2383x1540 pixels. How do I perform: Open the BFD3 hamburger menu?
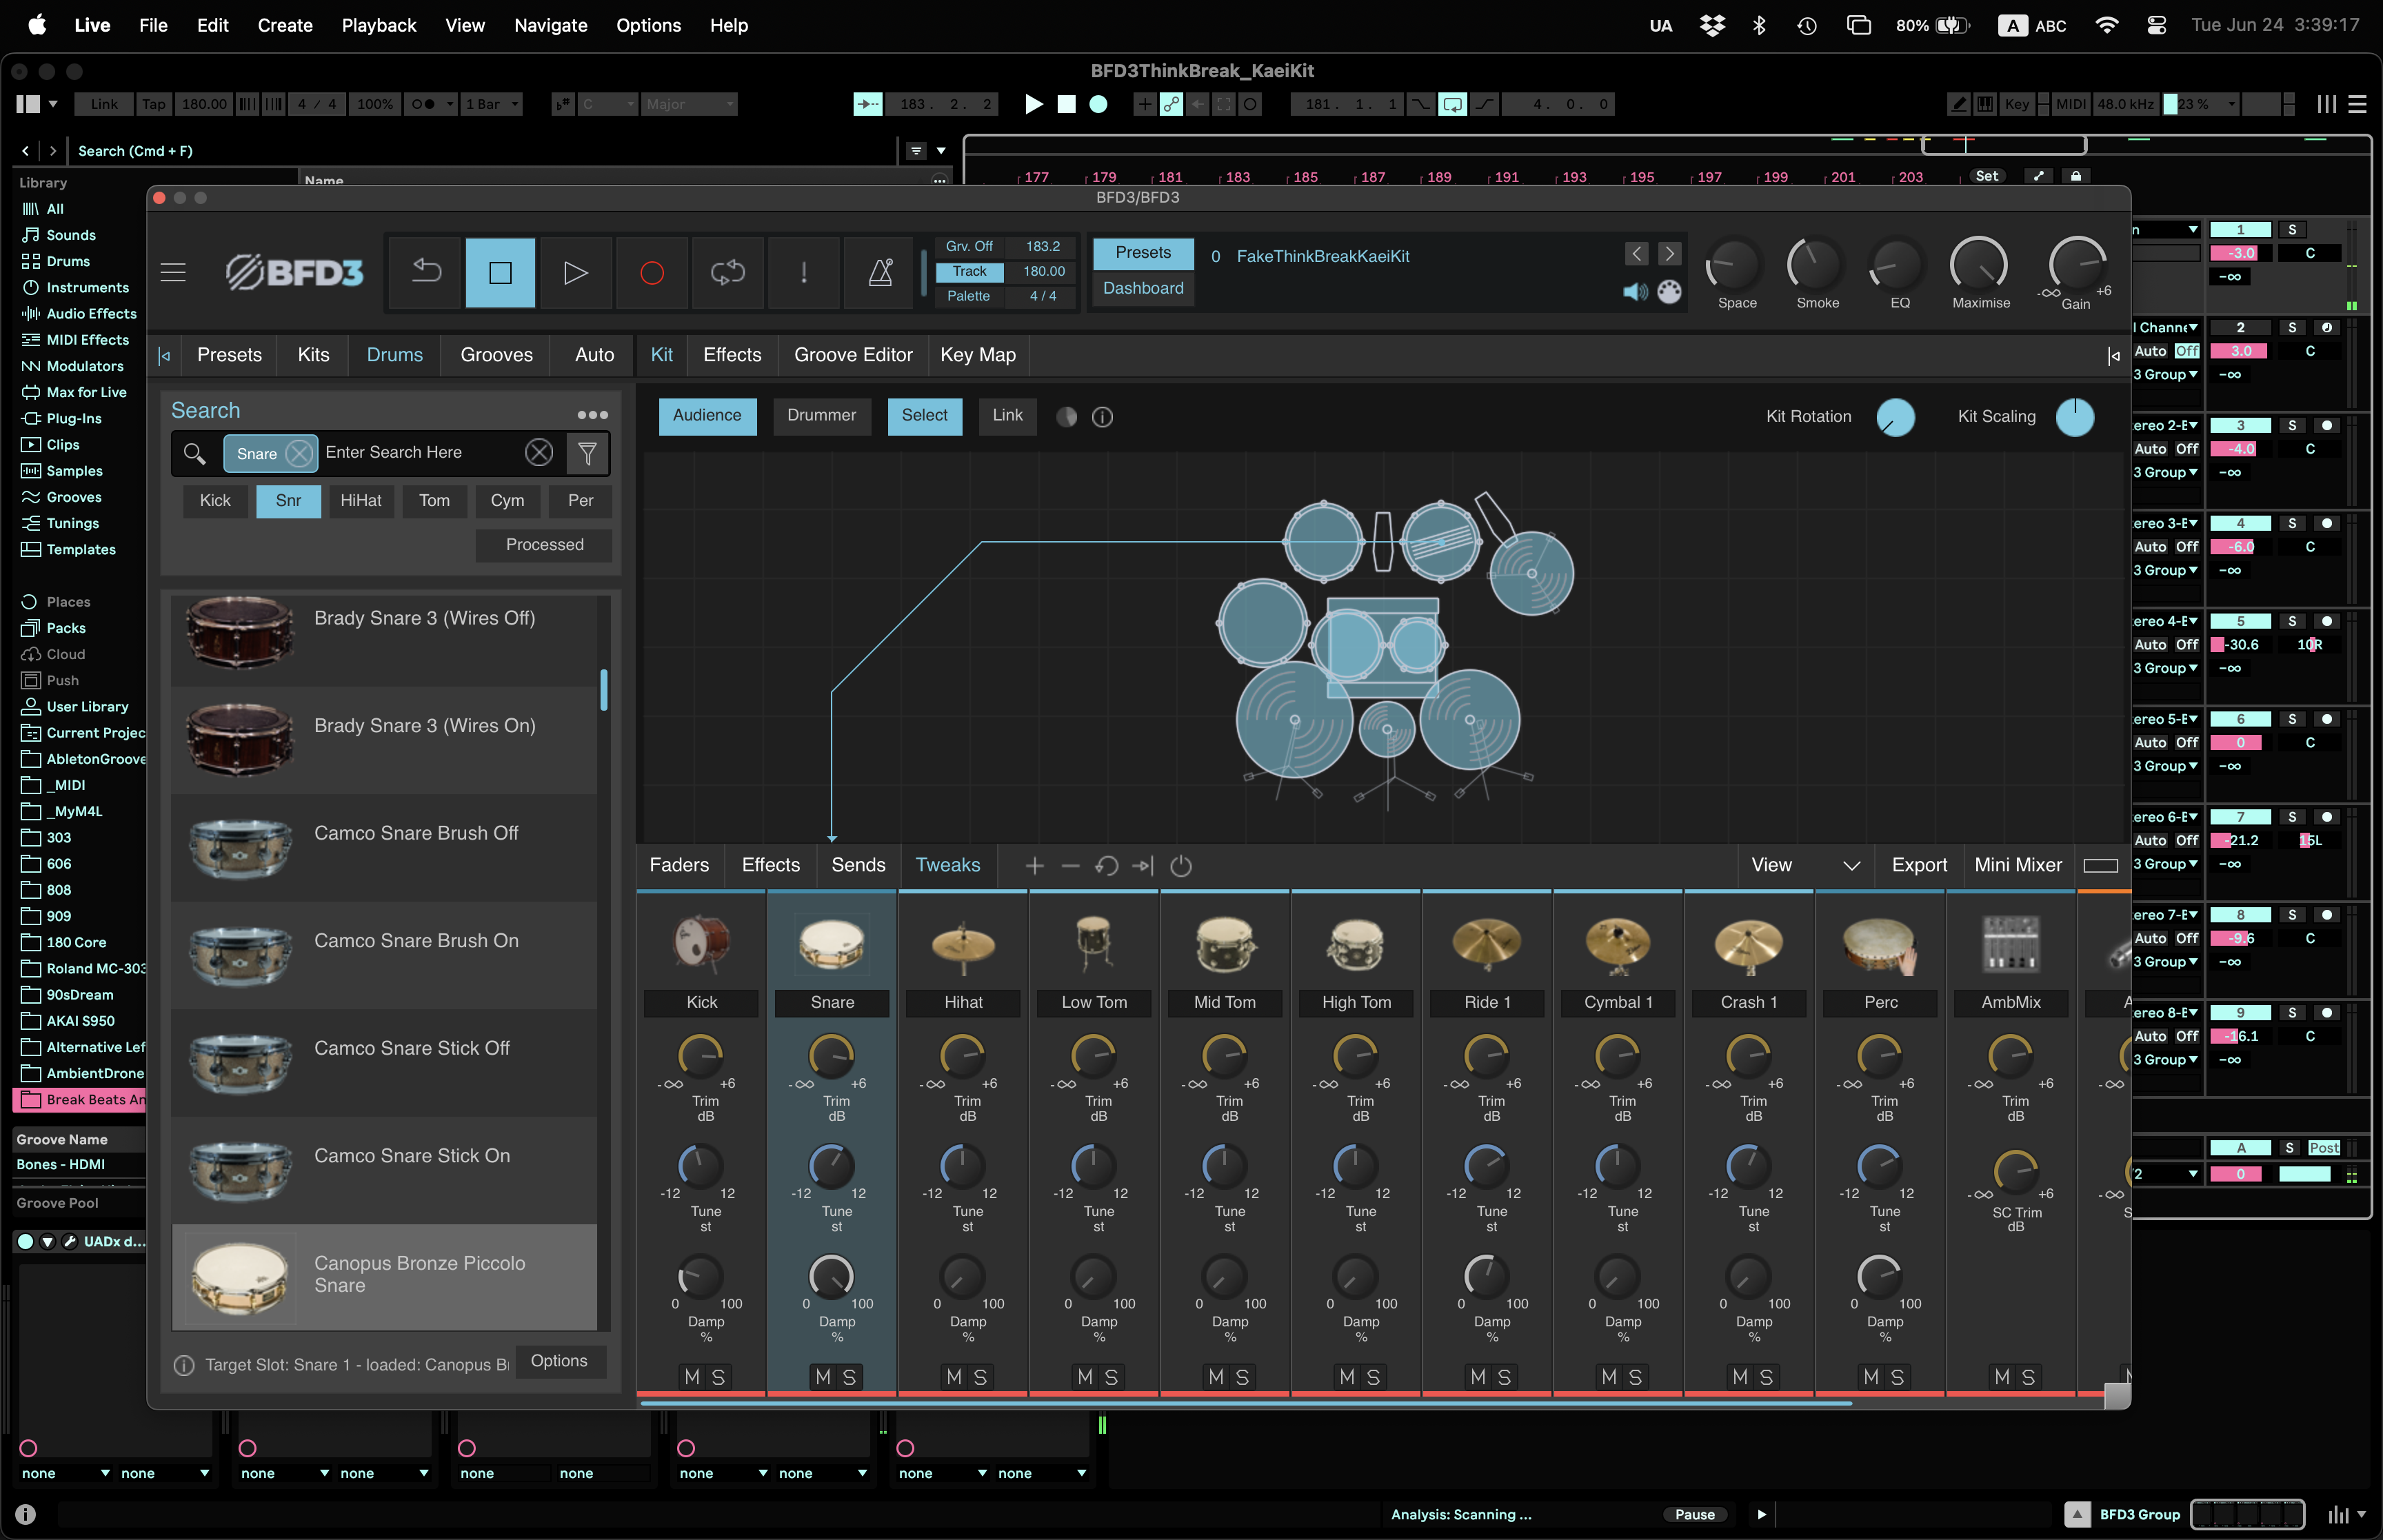click(x=173, y=272)
